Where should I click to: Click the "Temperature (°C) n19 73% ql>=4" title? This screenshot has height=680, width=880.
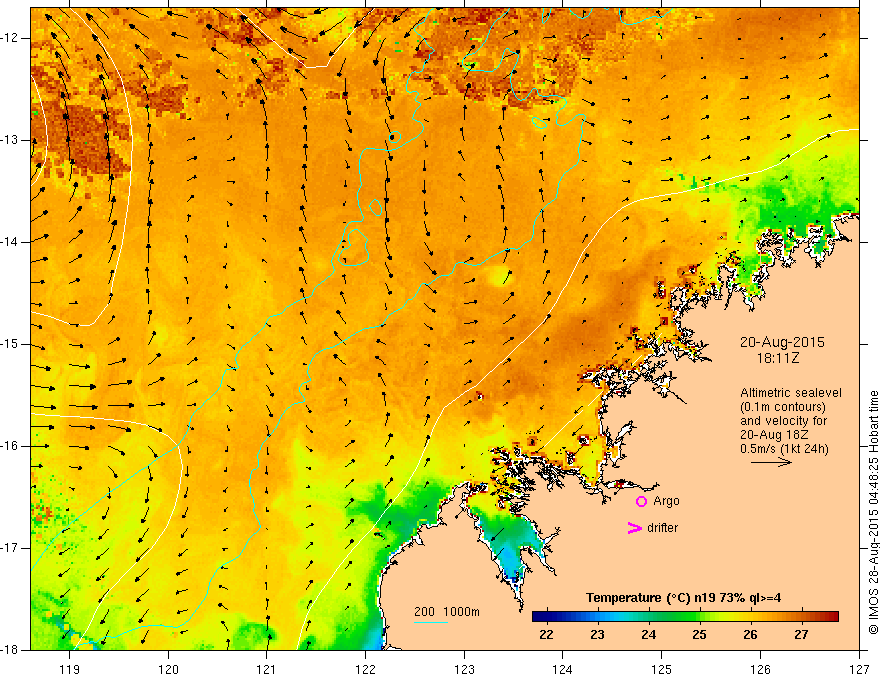click(684, 598)
